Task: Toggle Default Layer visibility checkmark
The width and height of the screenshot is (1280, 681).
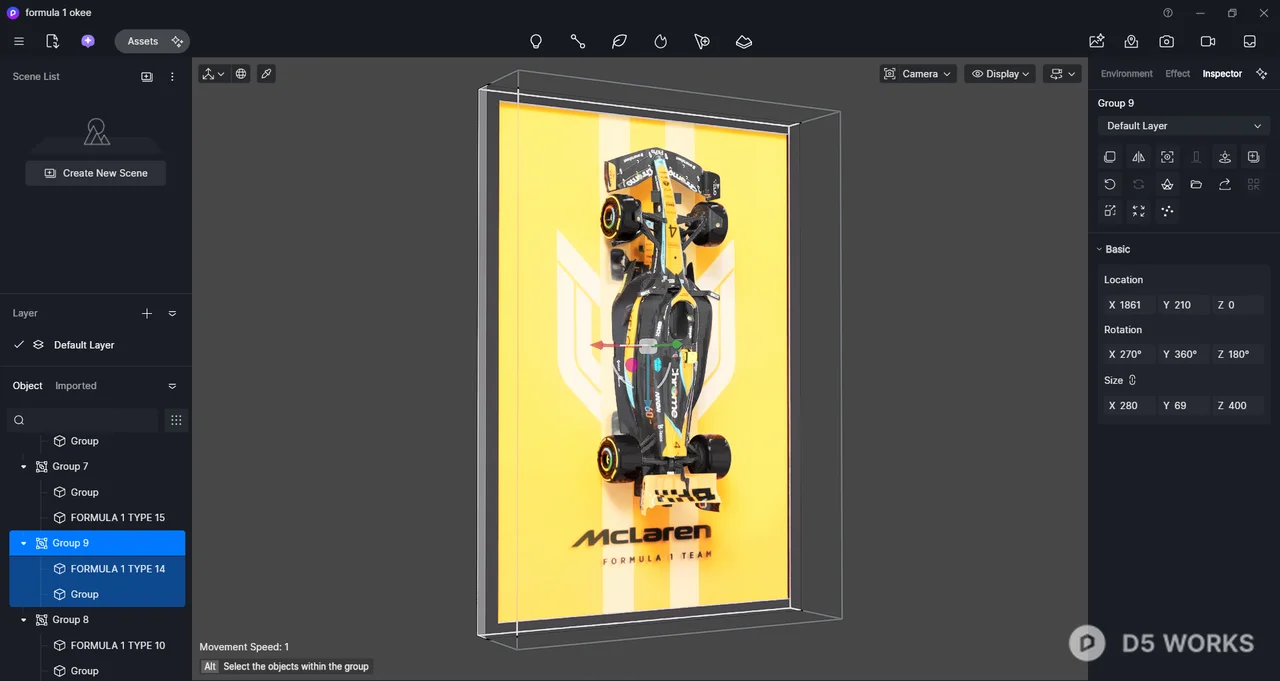Action: coord(18,345)
